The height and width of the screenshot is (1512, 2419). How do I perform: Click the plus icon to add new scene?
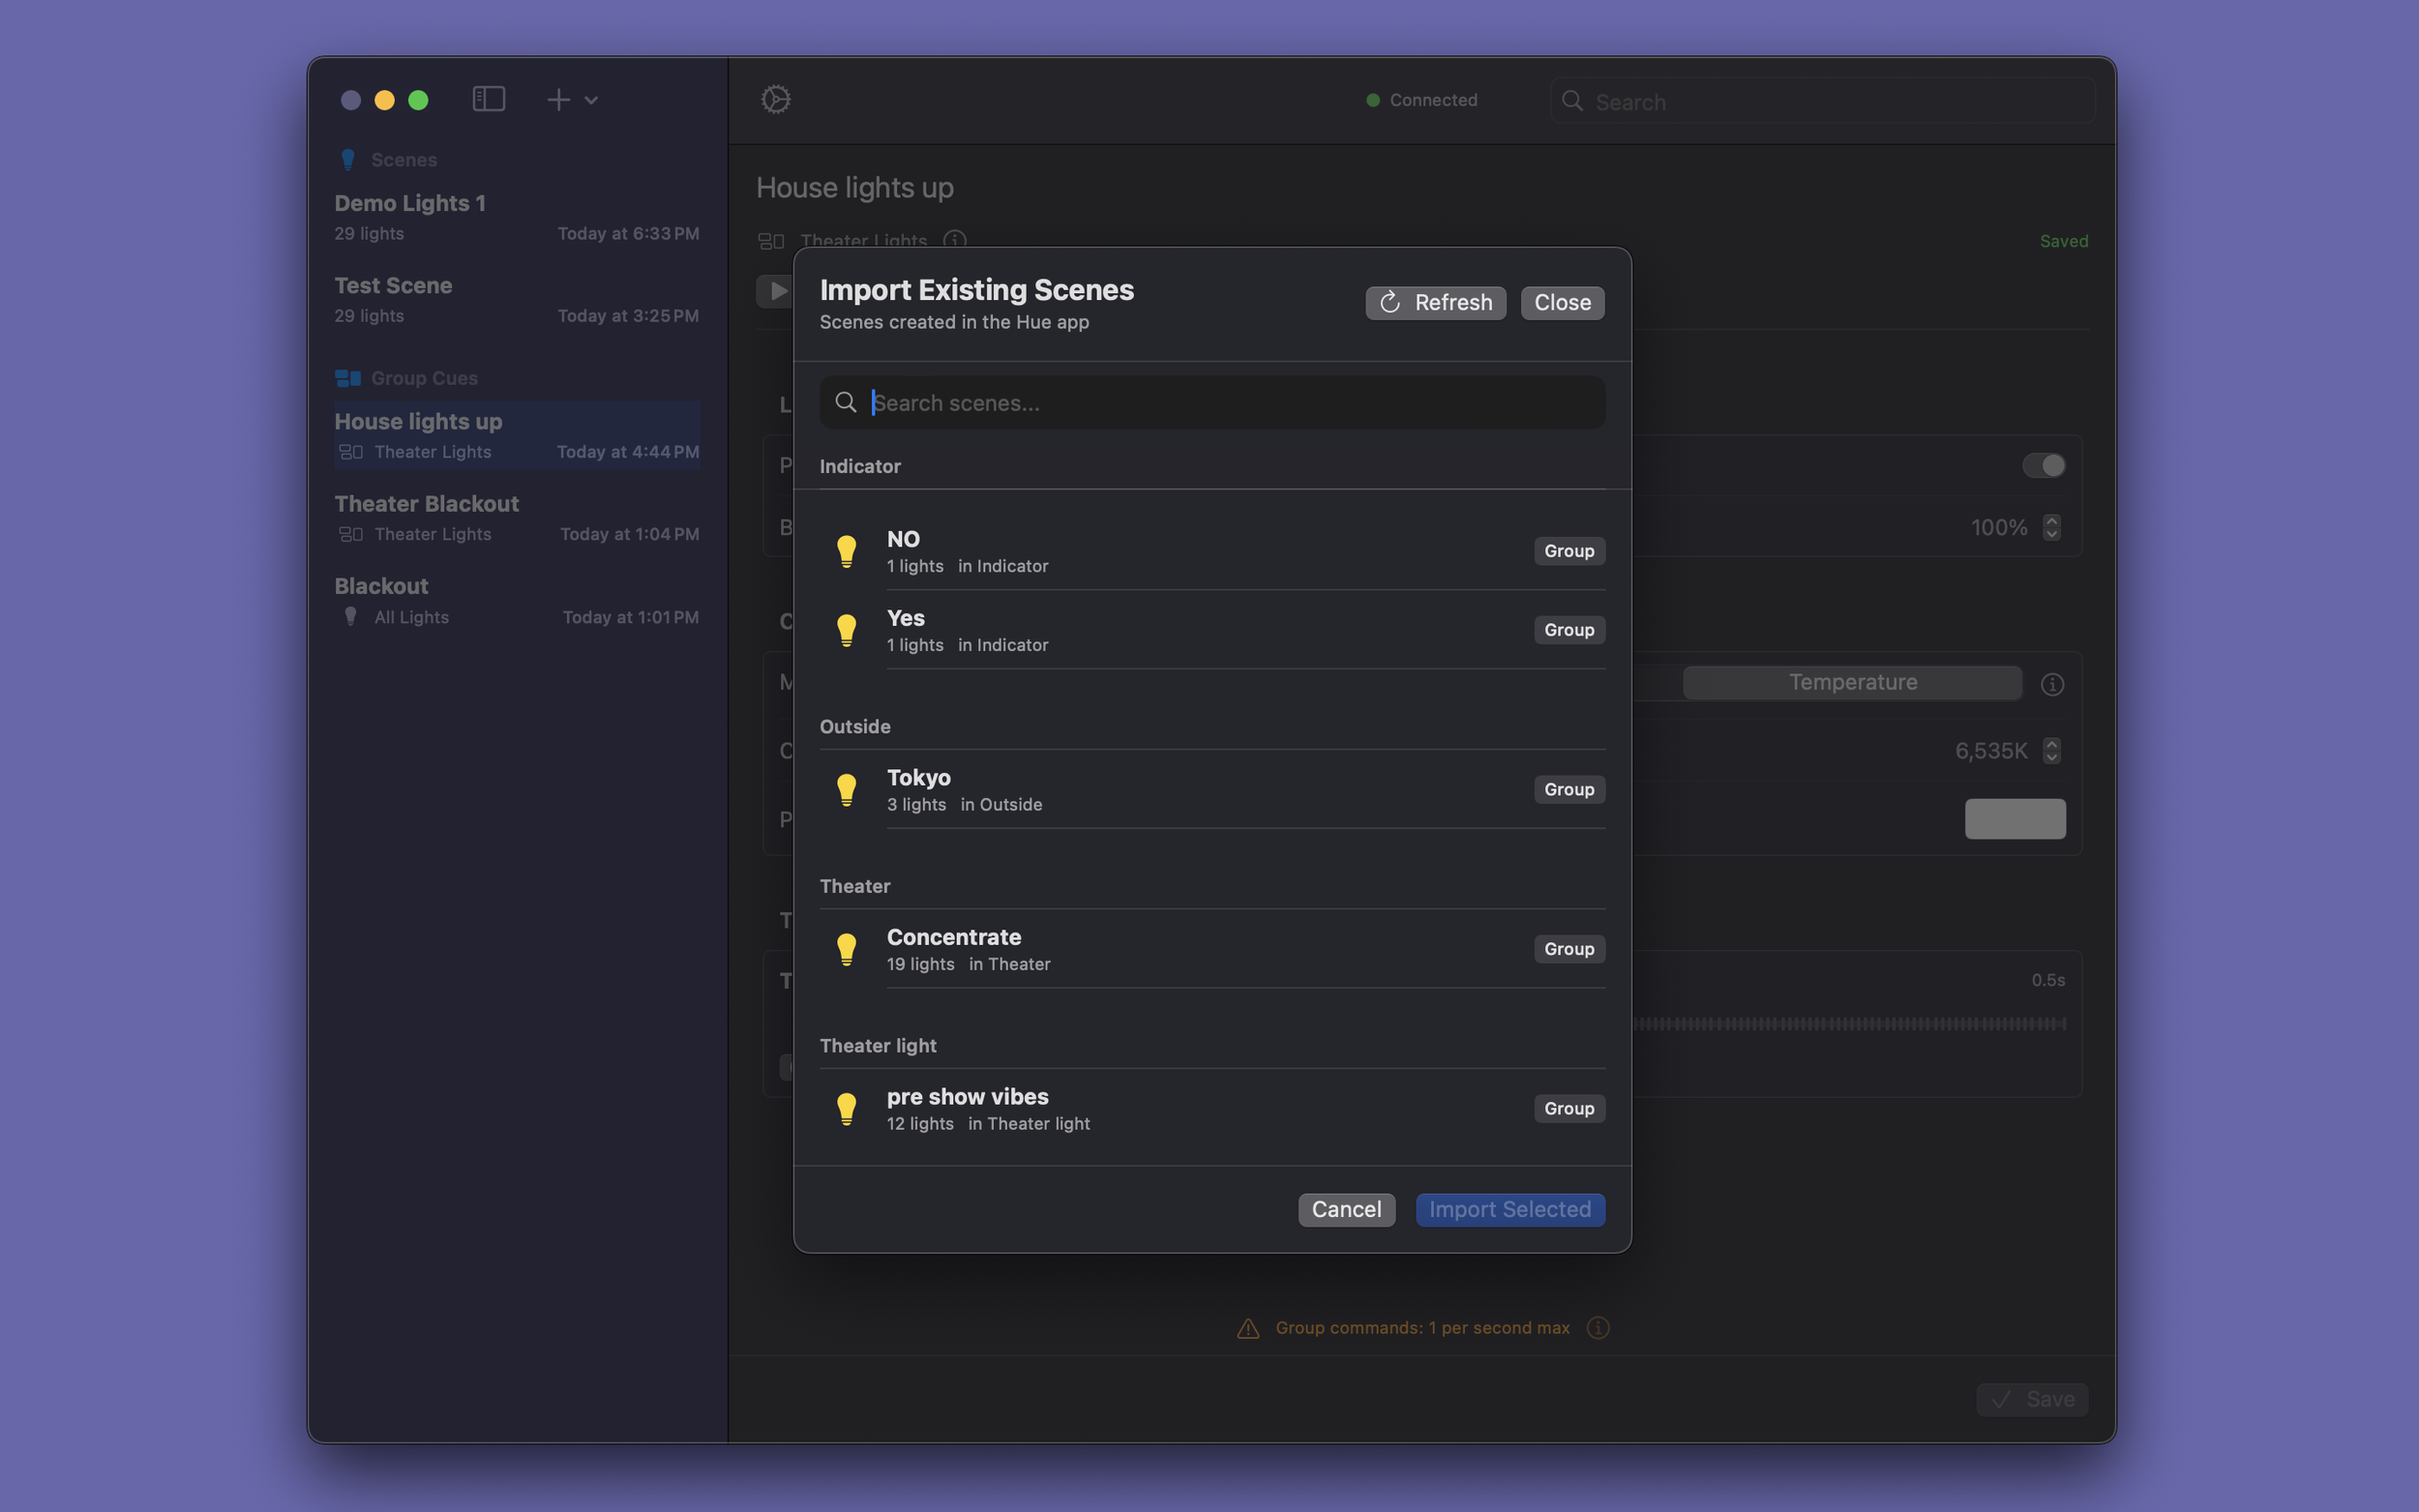(x=558, y=99)
